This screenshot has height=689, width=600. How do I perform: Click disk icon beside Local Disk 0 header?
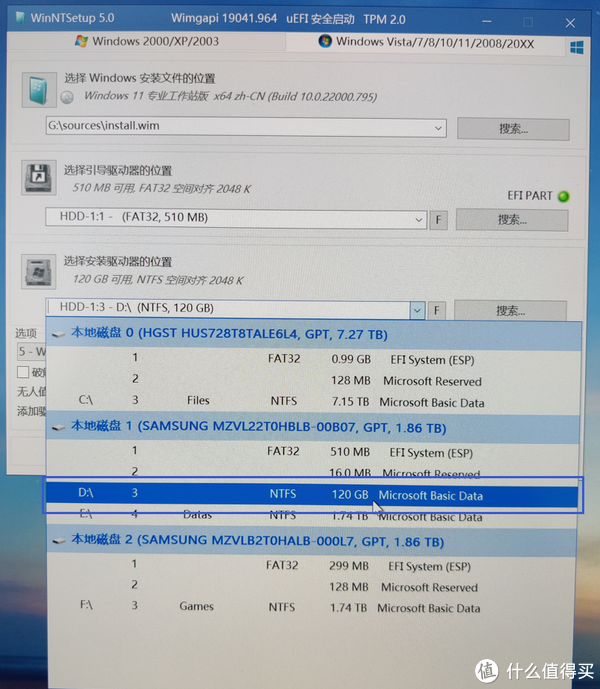(58, 334)
